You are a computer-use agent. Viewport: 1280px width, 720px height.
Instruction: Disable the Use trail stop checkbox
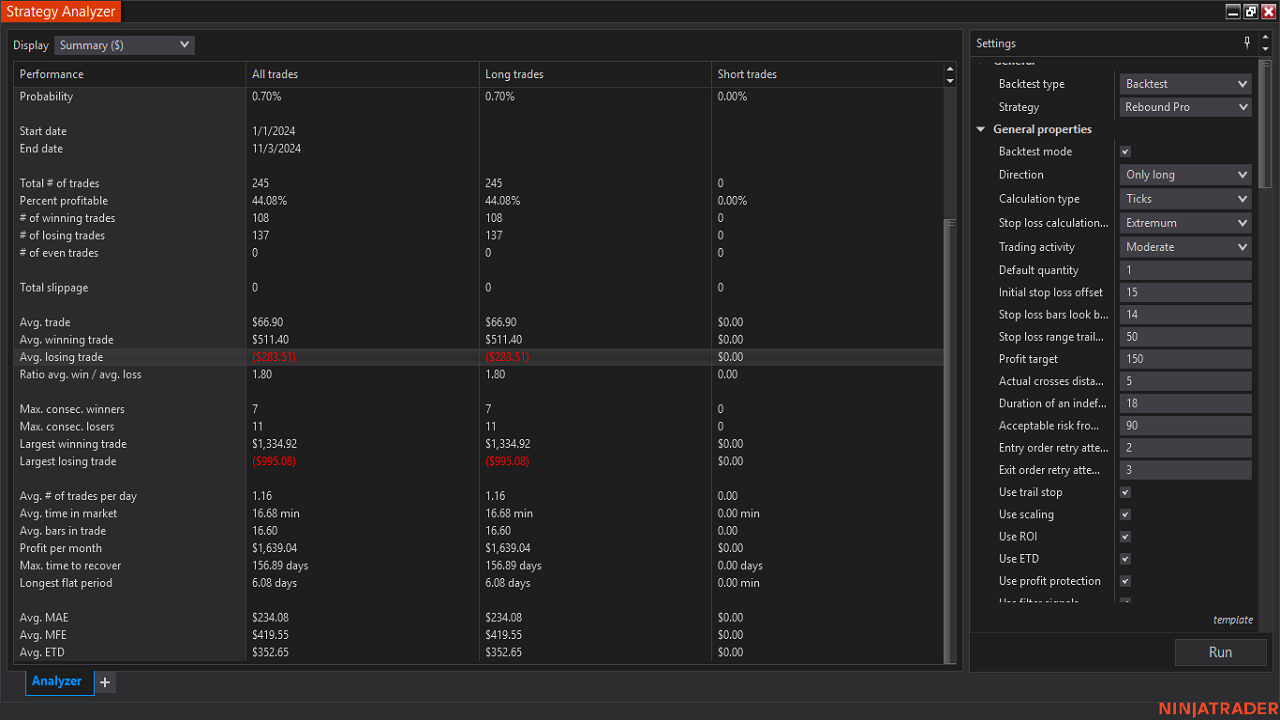(x=1125, y=493)
